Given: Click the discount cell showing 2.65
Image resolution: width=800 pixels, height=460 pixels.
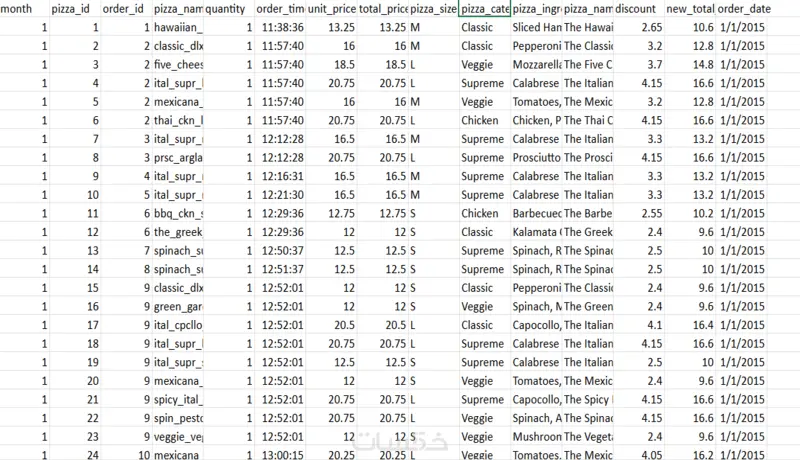Looking at the screenshot, I should pos(647,27).
